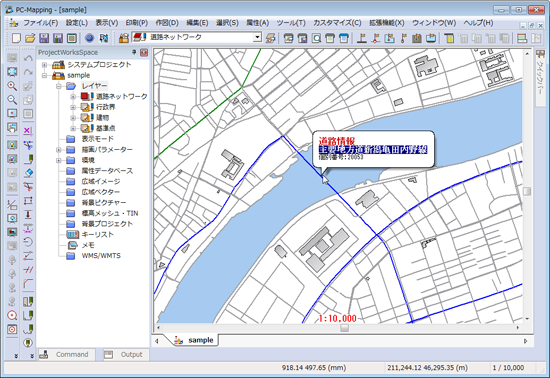Click the first flag marker icon in toolbar
Viewport: 550px width, 378px height.
(362, 38)
